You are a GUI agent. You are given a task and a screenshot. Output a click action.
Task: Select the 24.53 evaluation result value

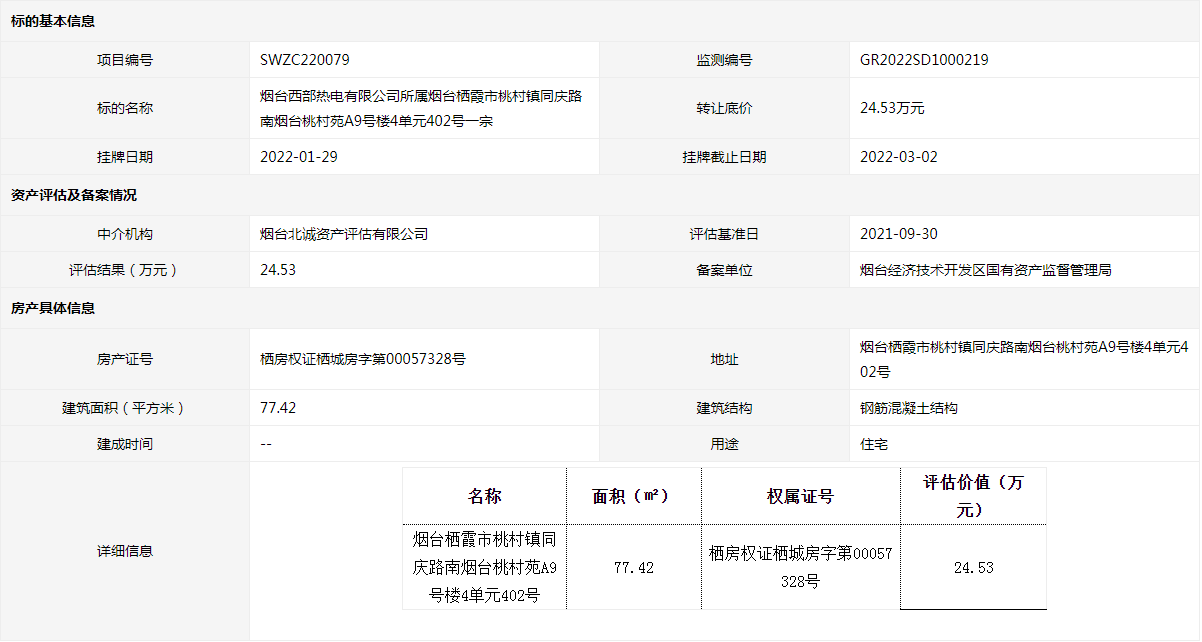(x=278, y=270)
